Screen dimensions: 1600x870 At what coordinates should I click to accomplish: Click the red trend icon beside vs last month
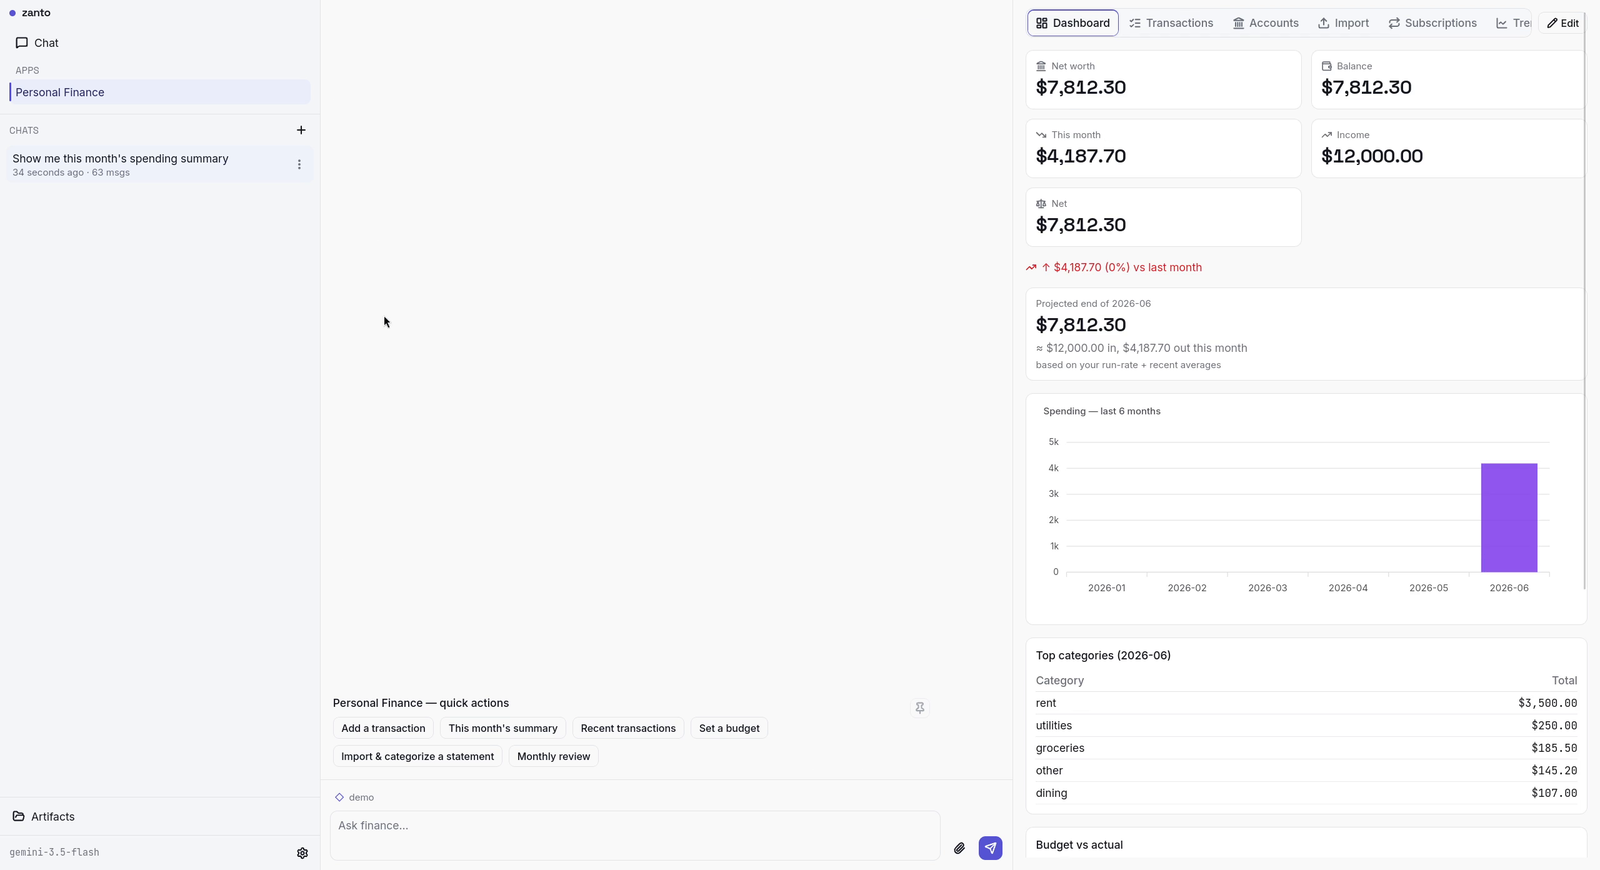click(x=1031, y=268)
